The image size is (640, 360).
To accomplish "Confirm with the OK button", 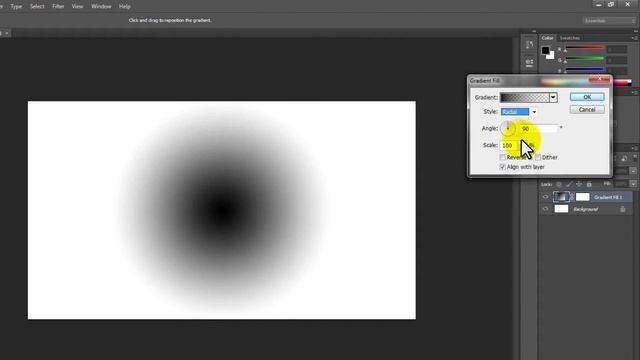I will 587,97.
